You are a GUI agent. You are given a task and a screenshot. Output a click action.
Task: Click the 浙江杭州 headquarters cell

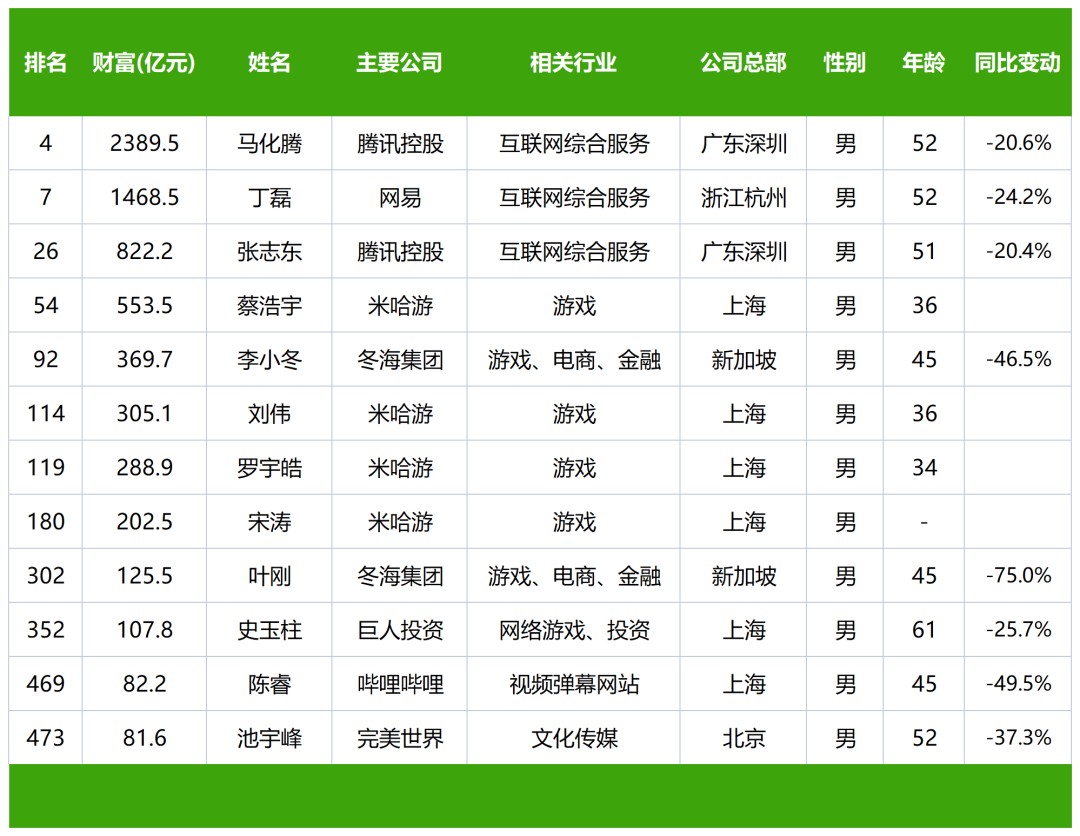click(x=743, y=198)
